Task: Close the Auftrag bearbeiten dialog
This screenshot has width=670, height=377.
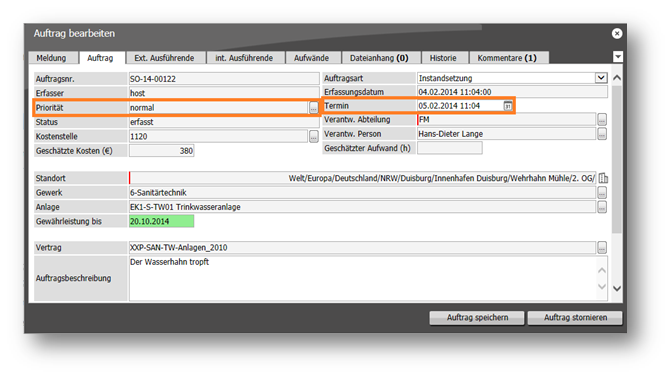Action: (x=617, y=33)
